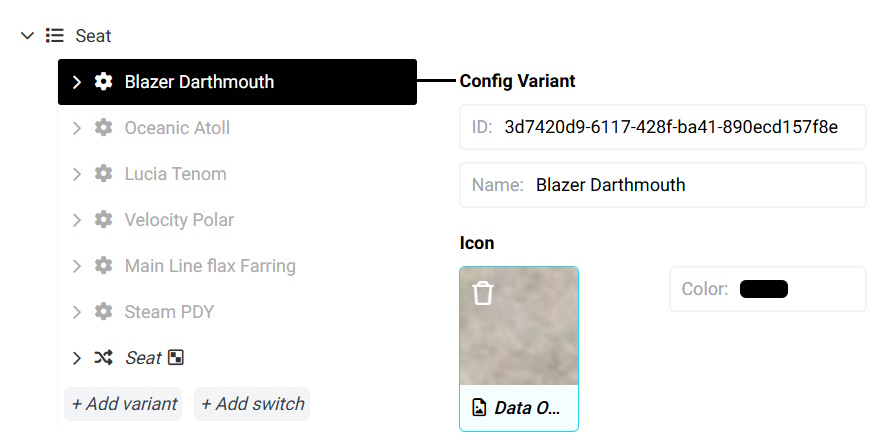Viewport: 881px width, 446px height.
Task: Expand the Blazer Darthmouth variant
Action: [x=77, y=82]
